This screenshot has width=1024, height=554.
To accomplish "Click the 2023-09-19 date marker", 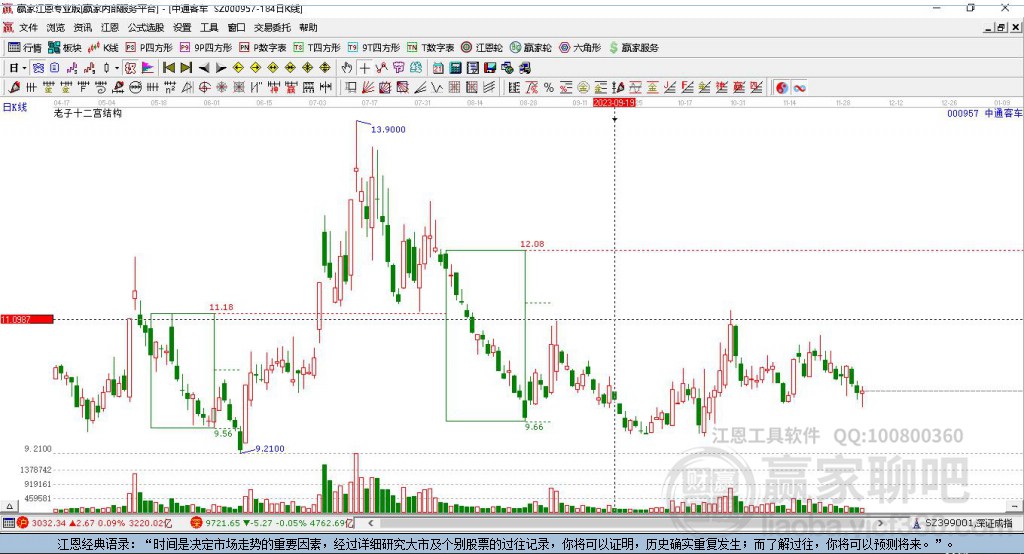I will tap(615, 103).
